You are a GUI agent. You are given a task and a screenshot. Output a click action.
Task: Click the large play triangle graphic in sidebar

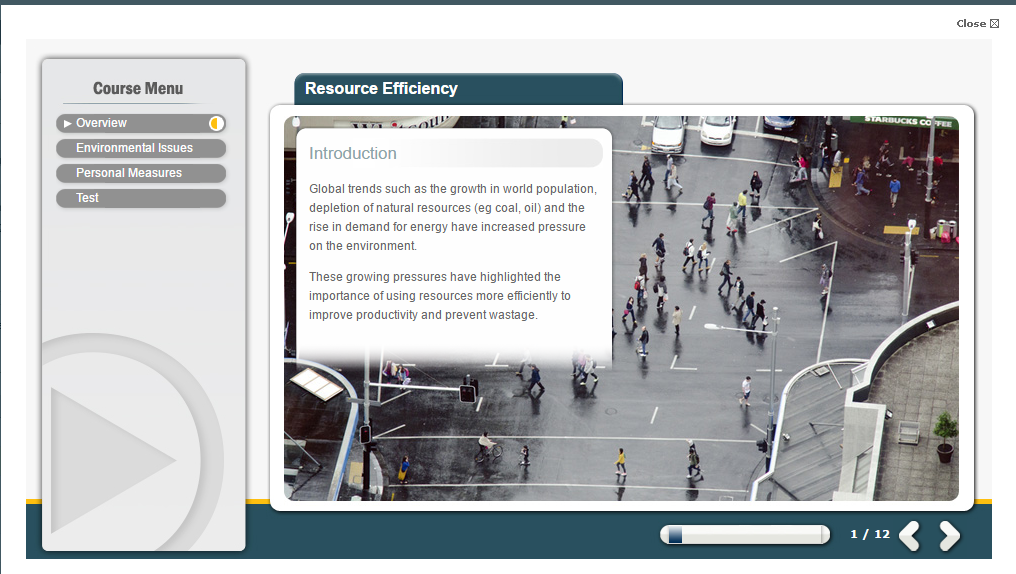(x=110, y=460)
